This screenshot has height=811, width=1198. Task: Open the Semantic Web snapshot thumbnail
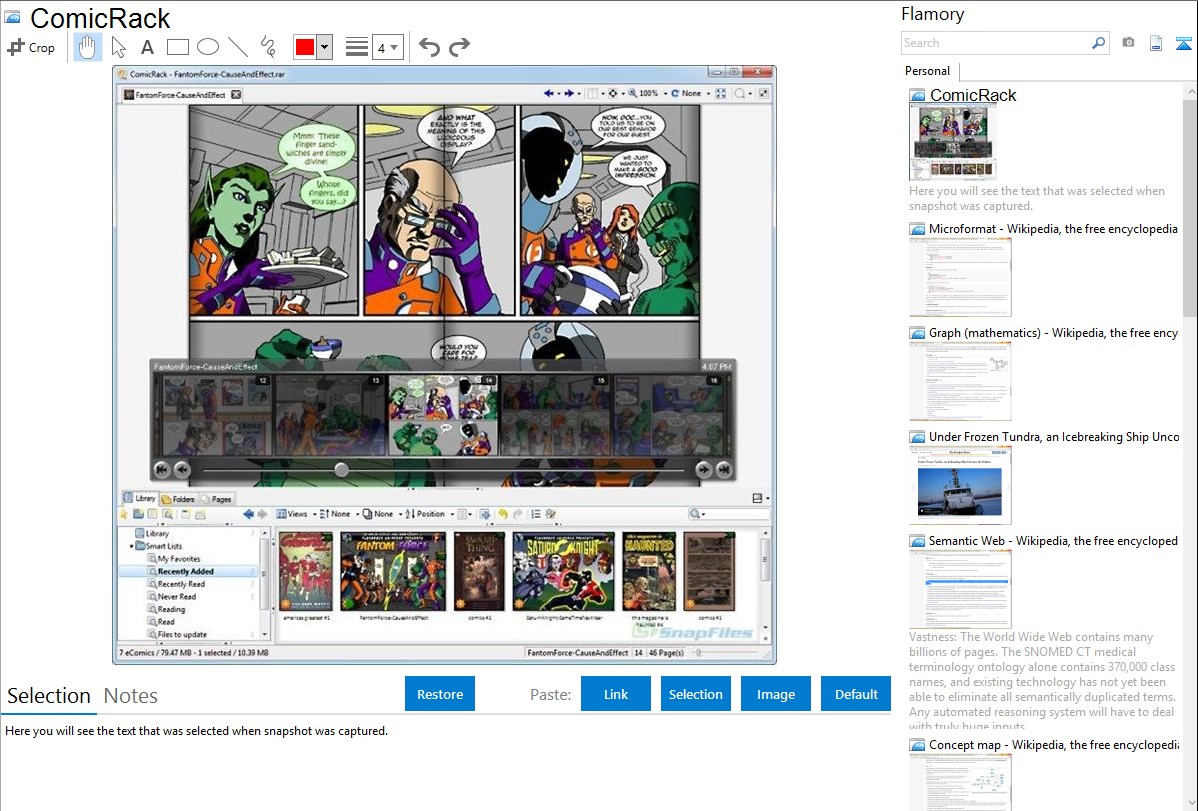pos(960,588)
